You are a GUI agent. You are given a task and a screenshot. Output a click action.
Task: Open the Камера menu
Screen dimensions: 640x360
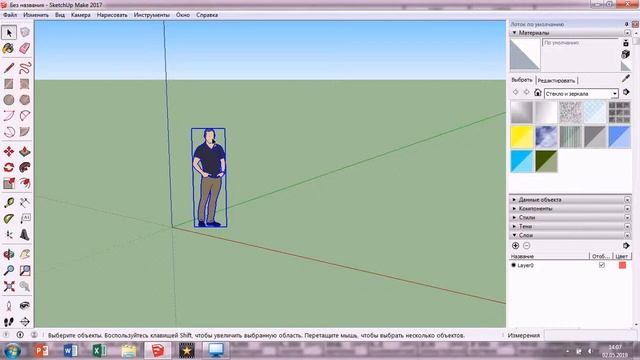pyautogui.click(x=80, y=15)
